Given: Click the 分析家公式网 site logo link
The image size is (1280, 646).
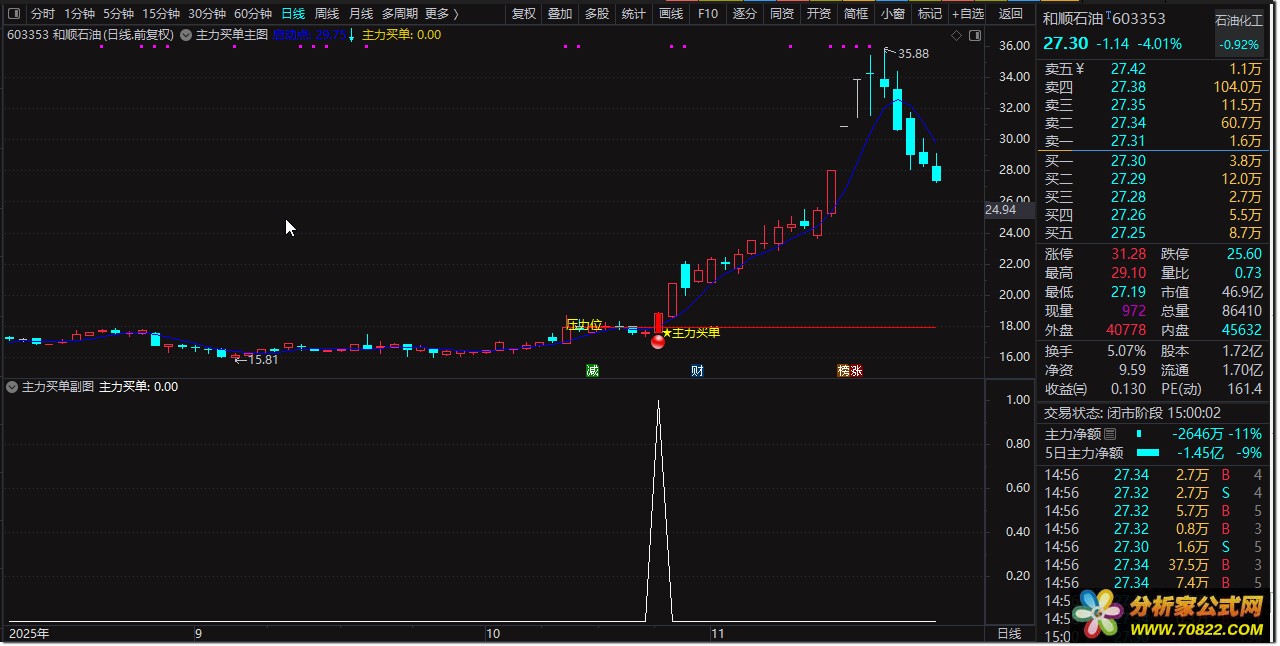Looking at the screenshot, I should pyautogui.click(x=1166, y=615).
